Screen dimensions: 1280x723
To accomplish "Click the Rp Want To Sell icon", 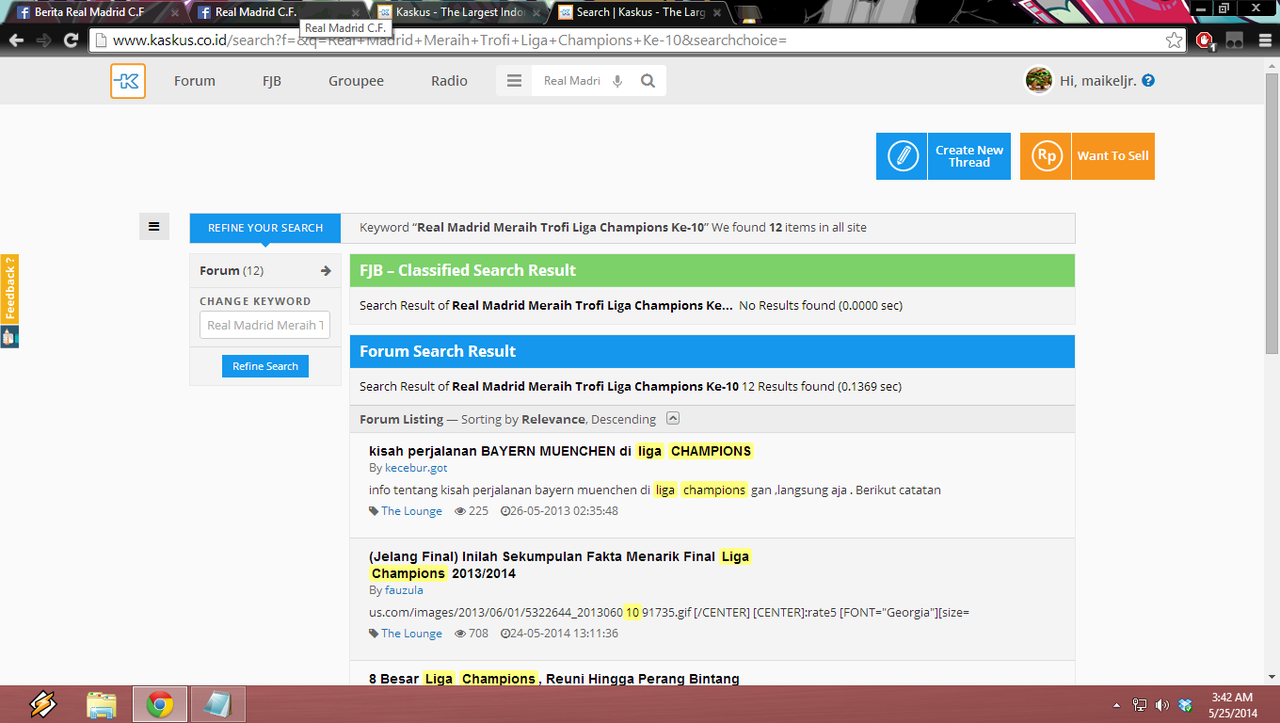I will (x=1046, y=156).
